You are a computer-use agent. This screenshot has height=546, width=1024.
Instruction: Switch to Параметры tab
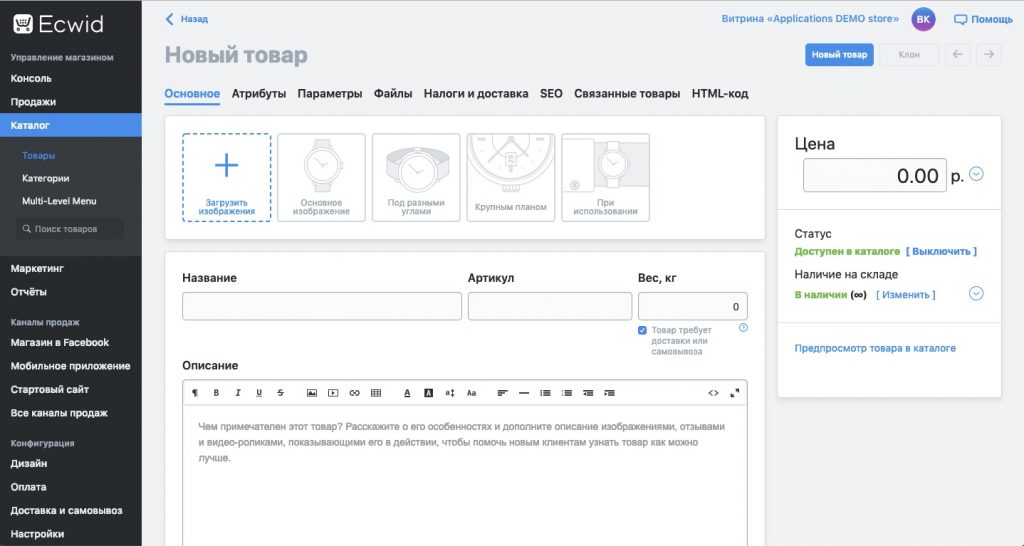point(330,93)
